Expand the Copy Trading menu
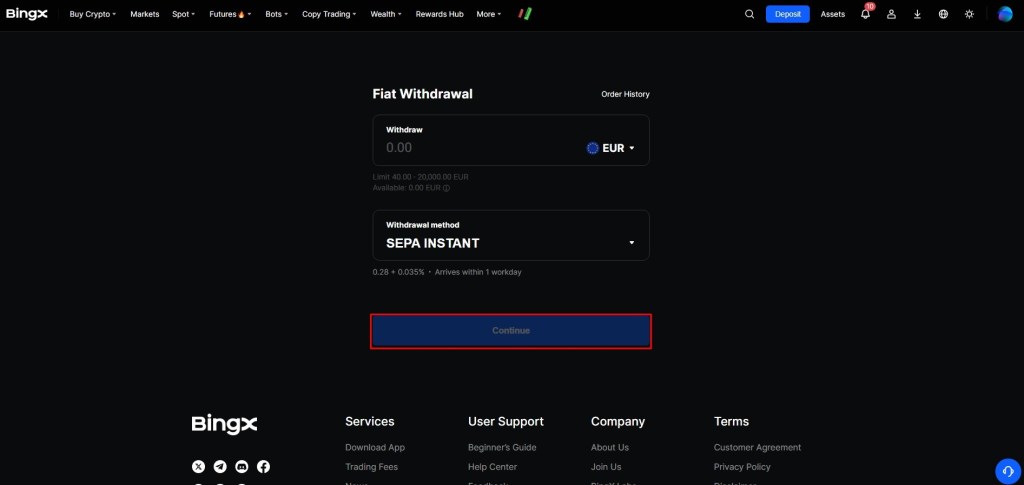Screen dimensions: 1024x485 pyautogui.click(x=329, y=14)
